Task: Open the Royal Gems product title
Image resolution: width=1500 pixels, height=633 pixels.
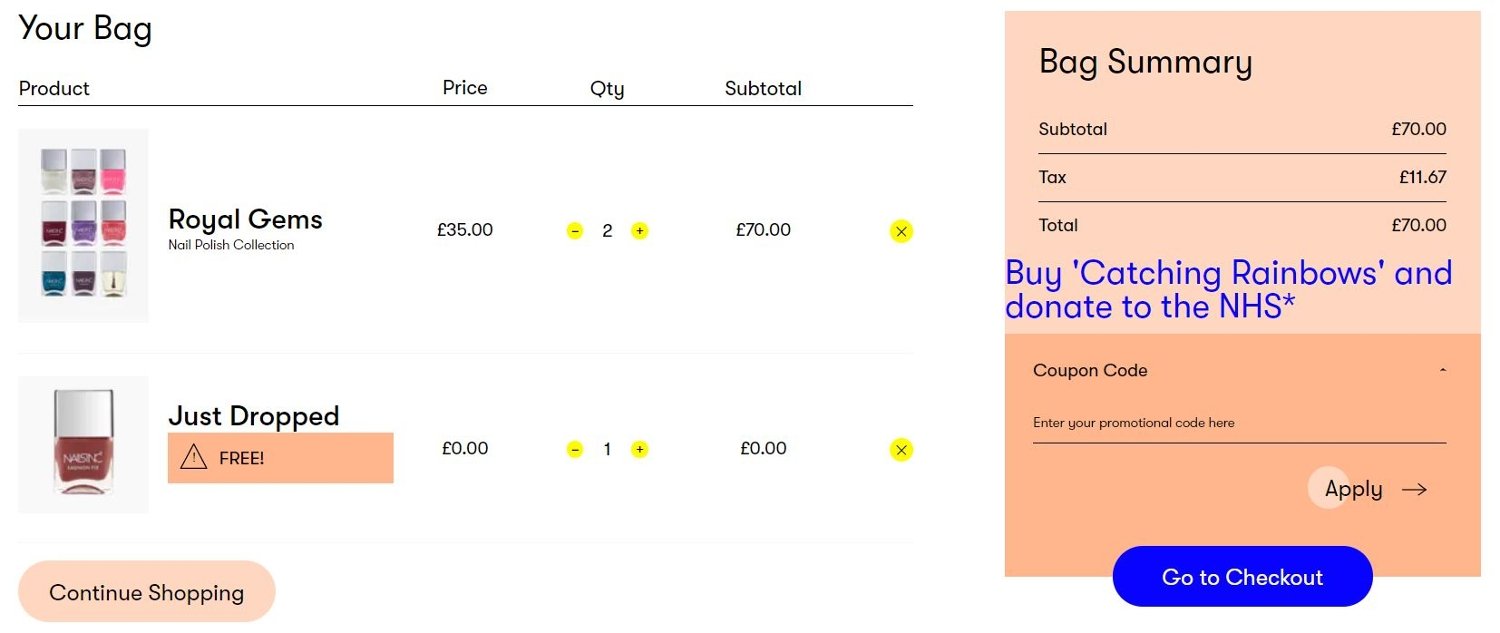Action: [x=245, y=220]
